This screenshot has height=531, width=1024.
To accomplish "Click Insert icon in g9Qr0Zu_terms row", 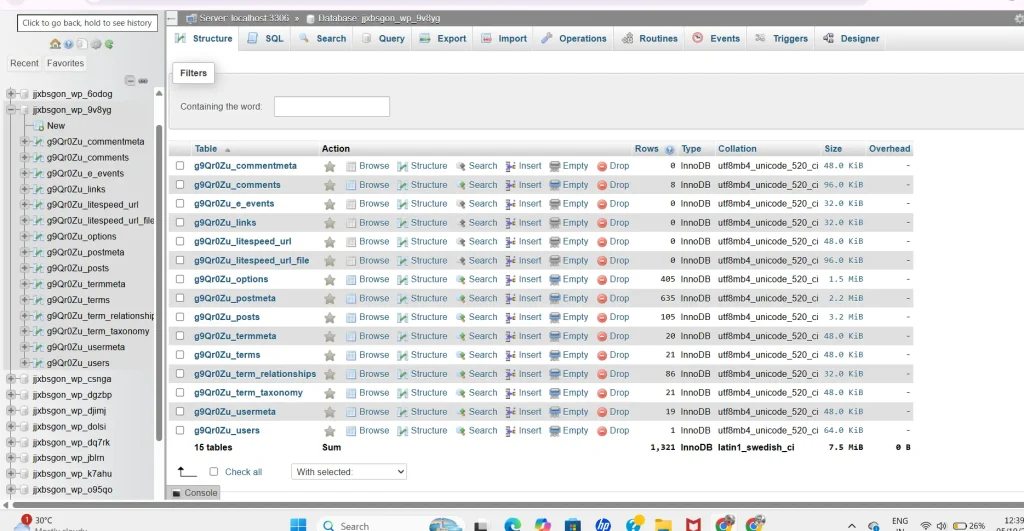I will tap(511, 355).
